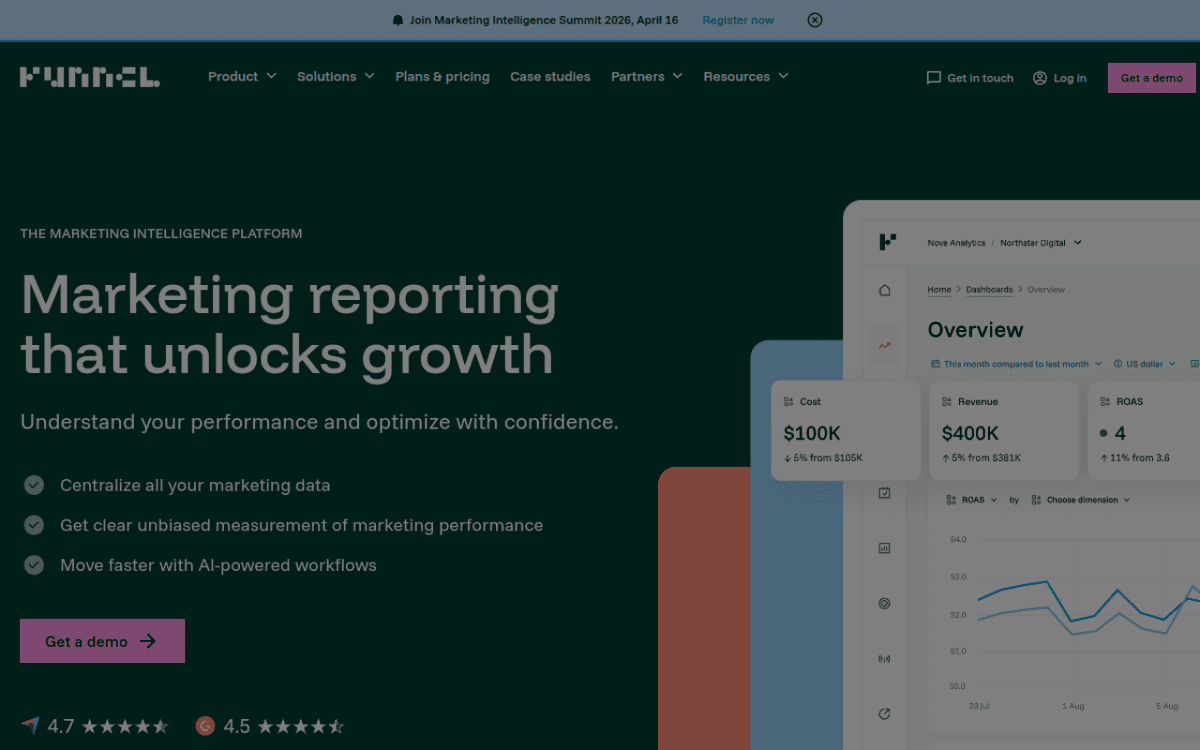The width and height of the screenshot is (1200, 750).
Task: Click the broadcast signal icon in sidebar
Action: (x=884, y=658)
